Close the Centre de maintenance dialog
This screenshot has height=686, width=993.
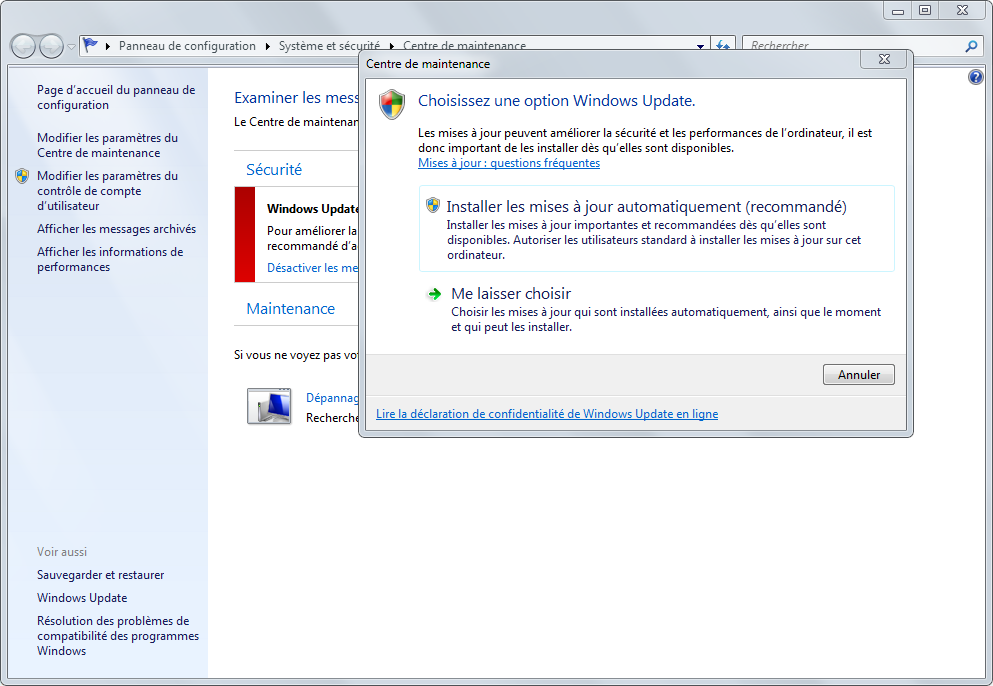[x=884, y=59]
